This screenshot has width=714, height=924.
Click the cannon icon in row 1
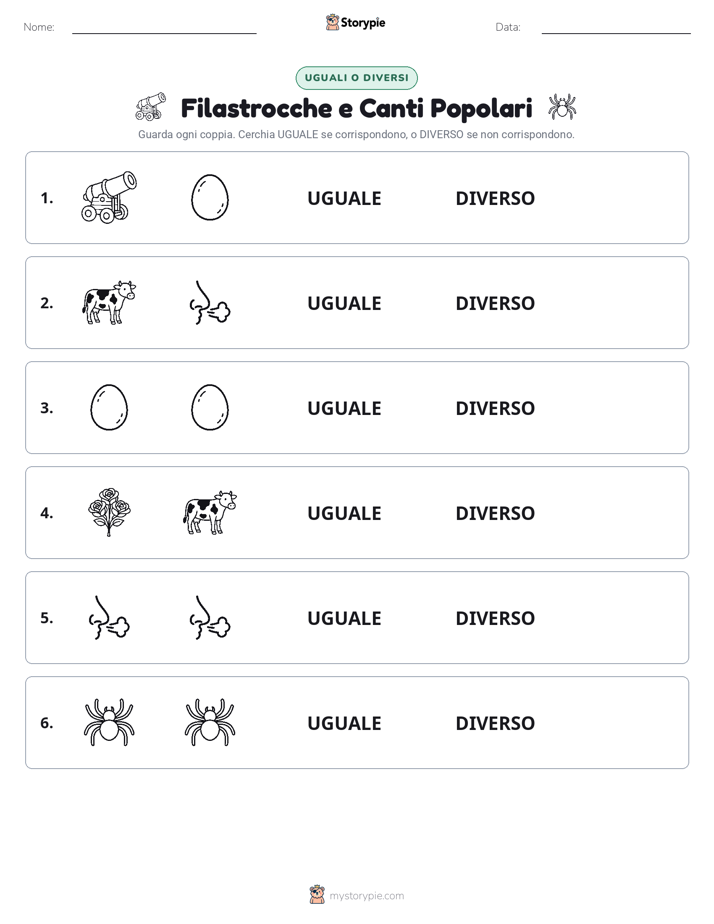[x=109, y=197]
